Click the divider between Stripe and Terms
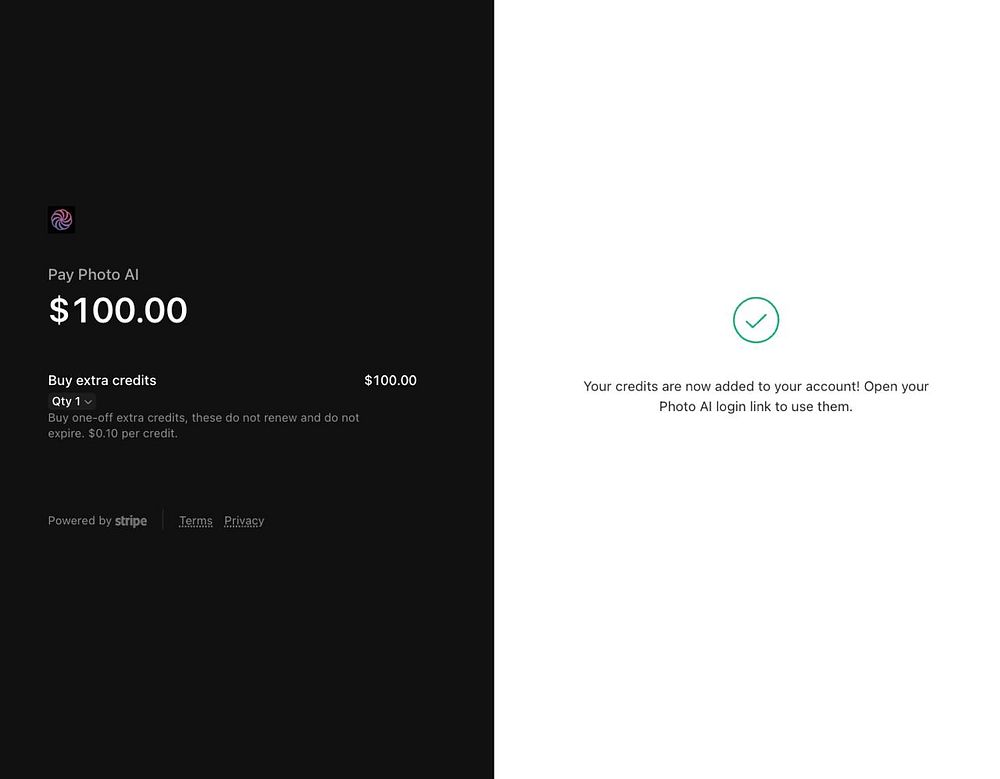Screen dimensions: 1000x779 tap(163, 520)
